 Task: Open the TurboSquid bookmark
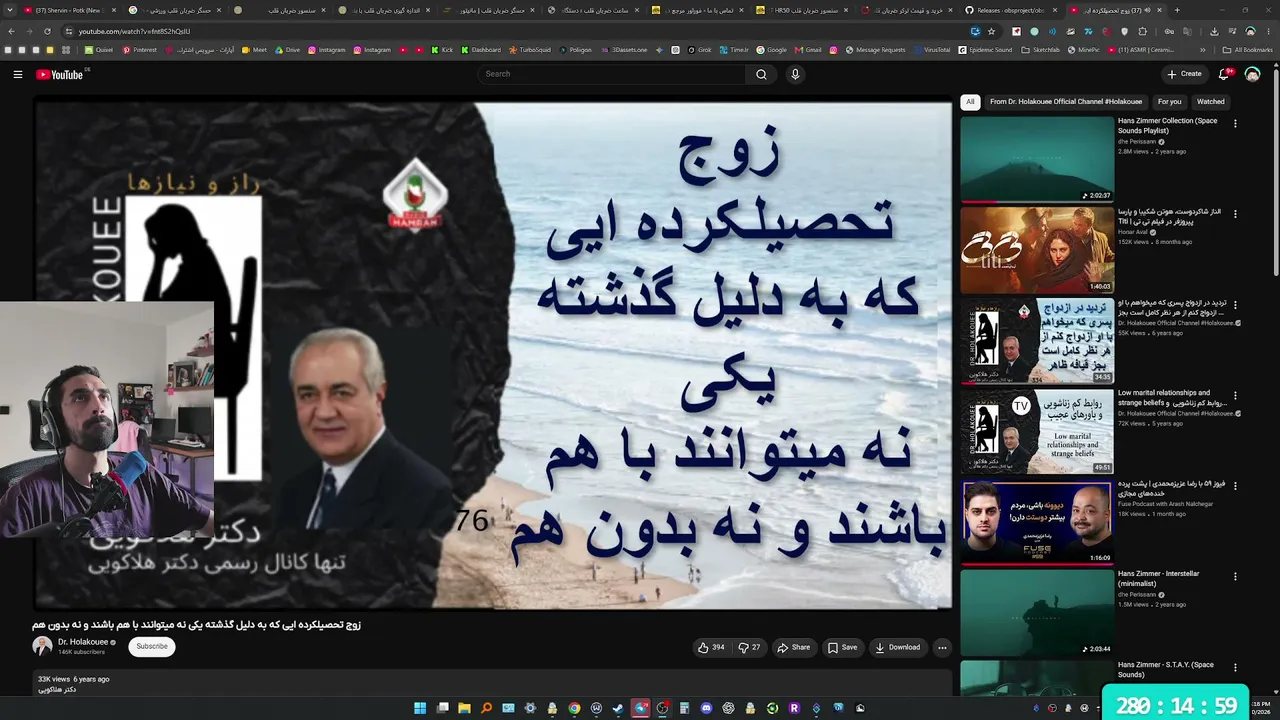530,50
